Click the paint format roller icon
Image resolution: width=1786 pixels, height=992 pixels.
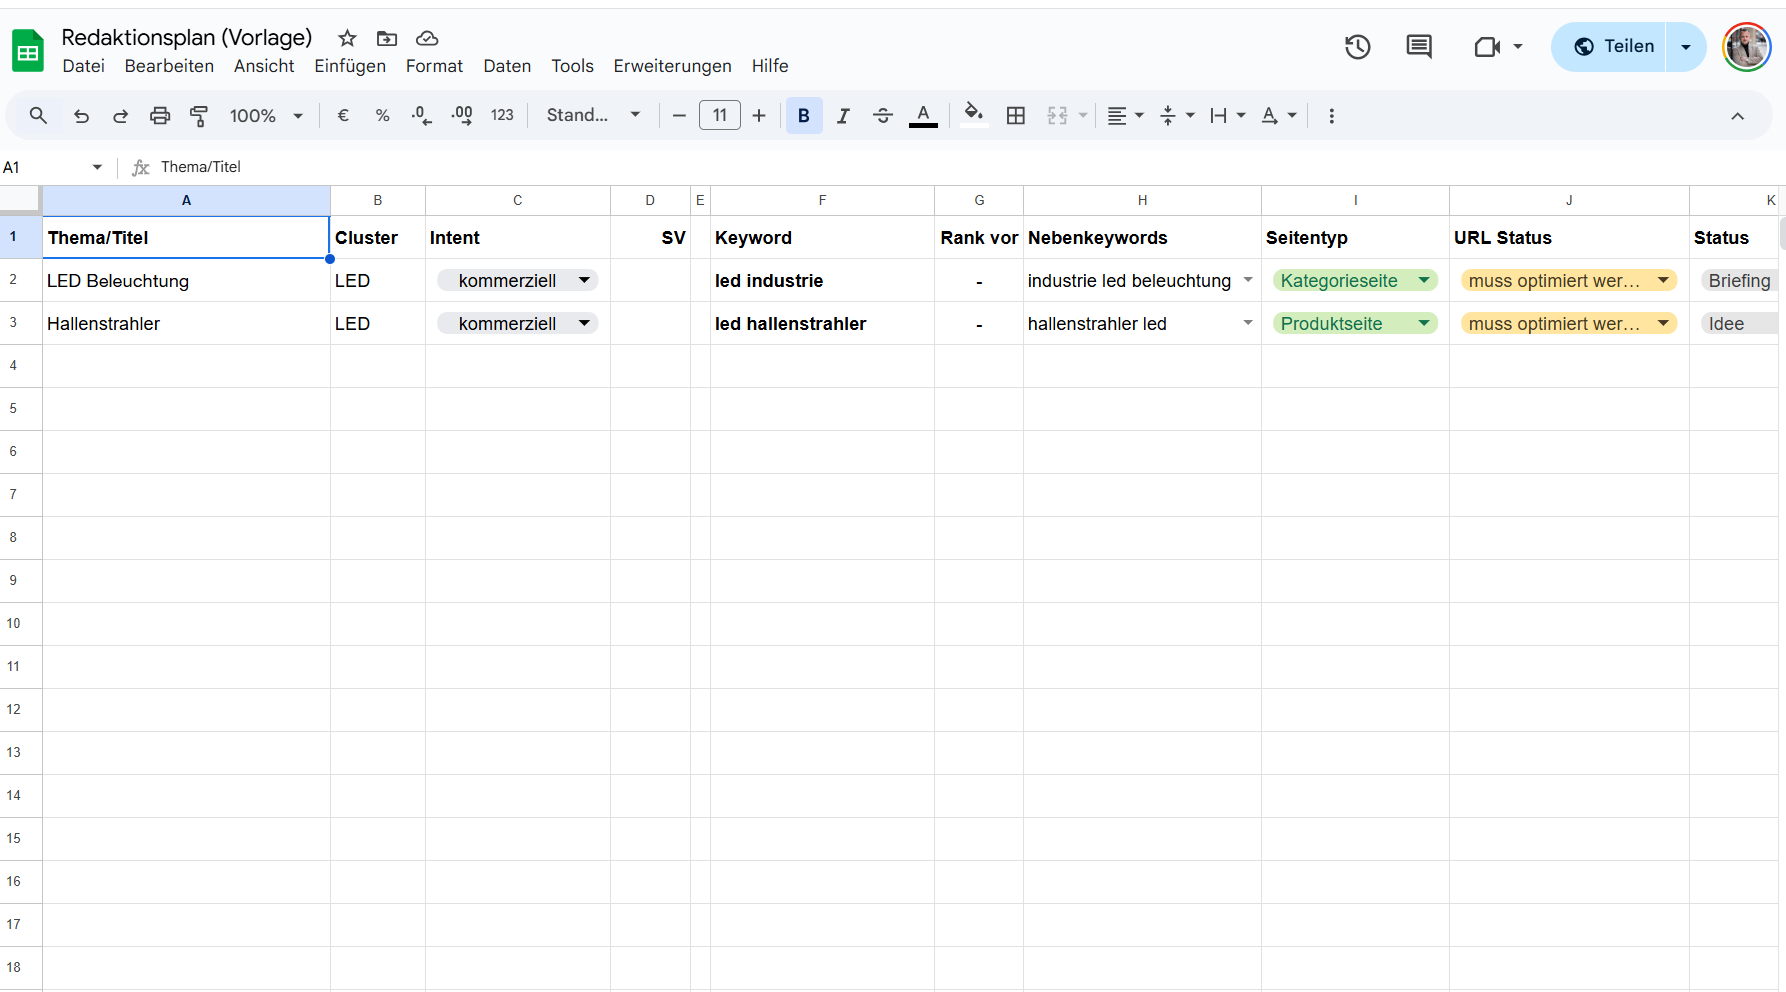pyautogui.click(x=199, y=116)
